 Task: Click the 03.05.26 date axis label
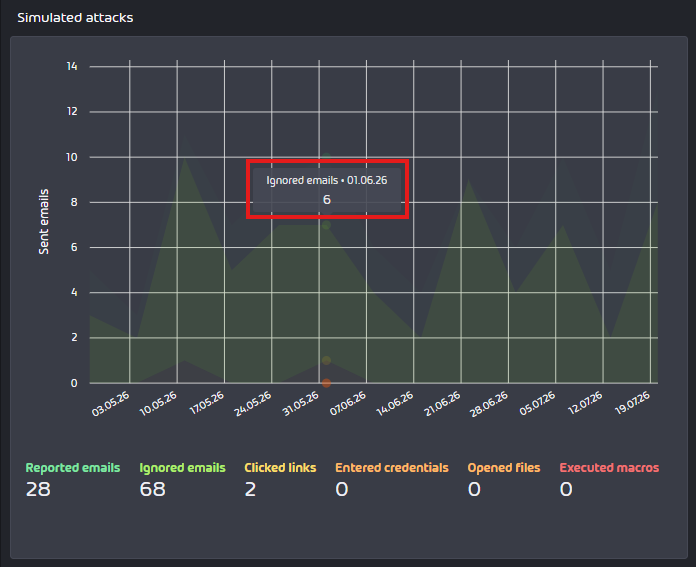point(111,404)
